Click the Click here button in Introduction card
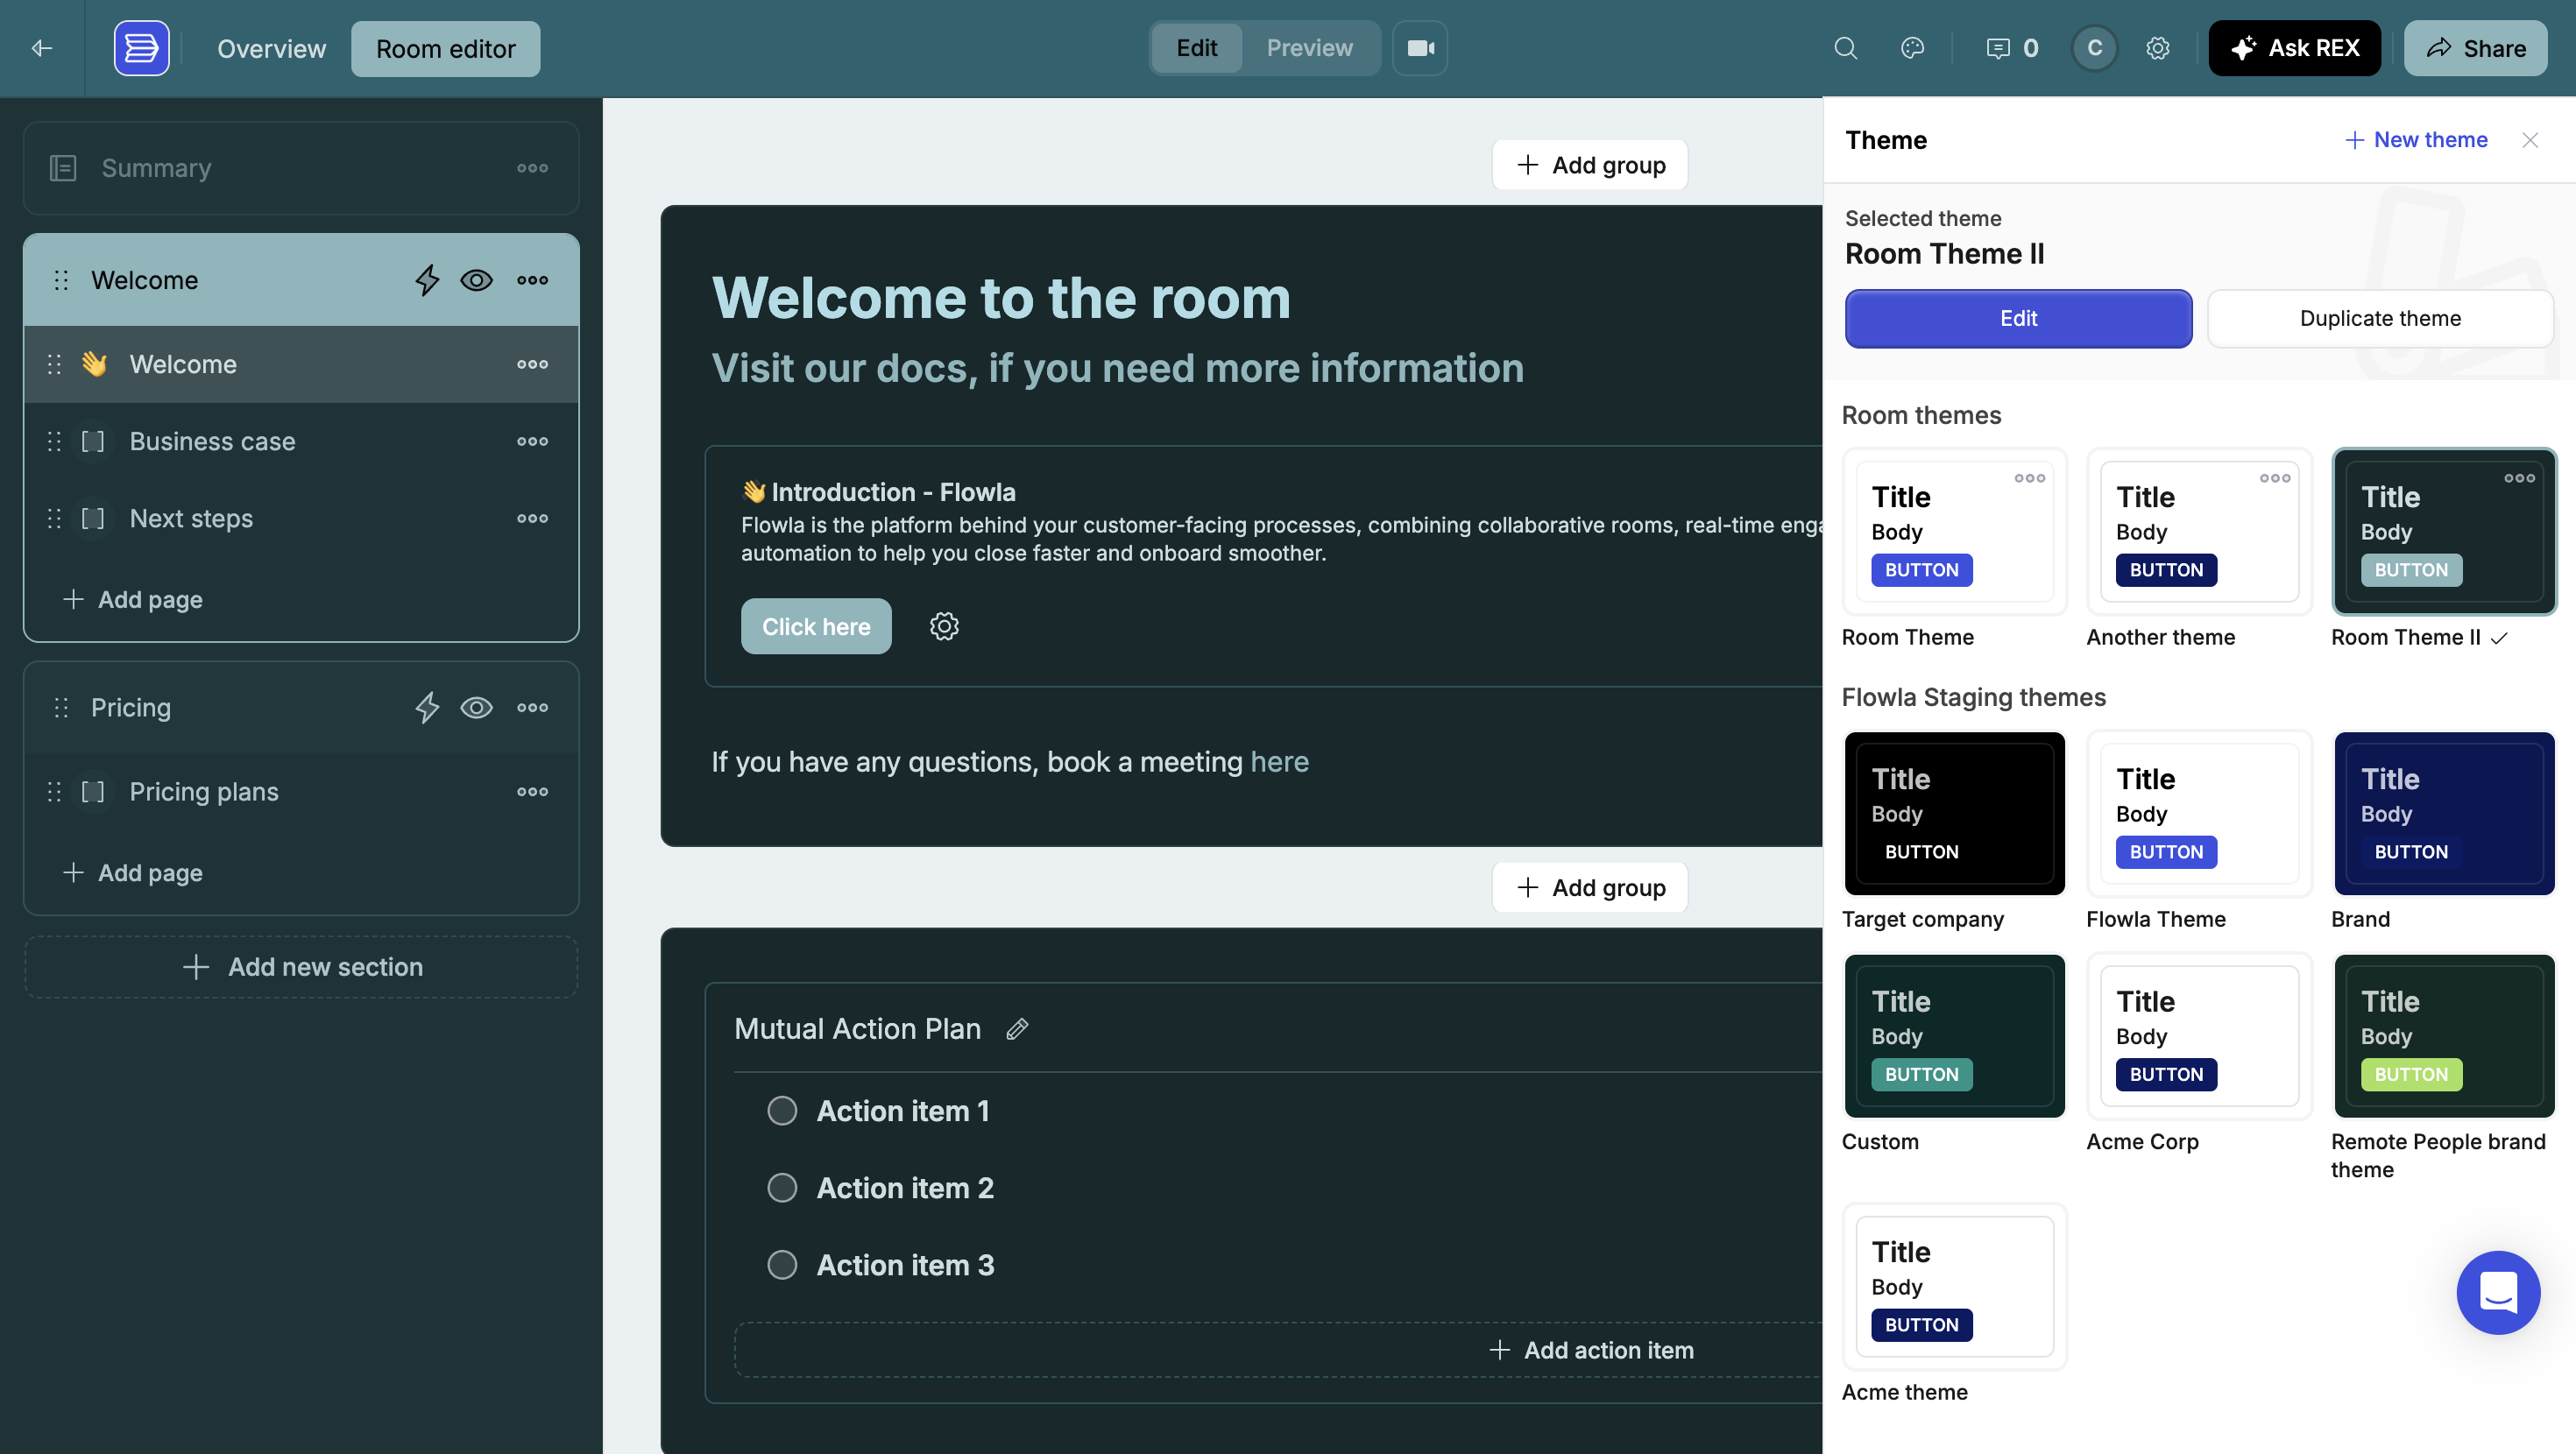 point(815,626)
